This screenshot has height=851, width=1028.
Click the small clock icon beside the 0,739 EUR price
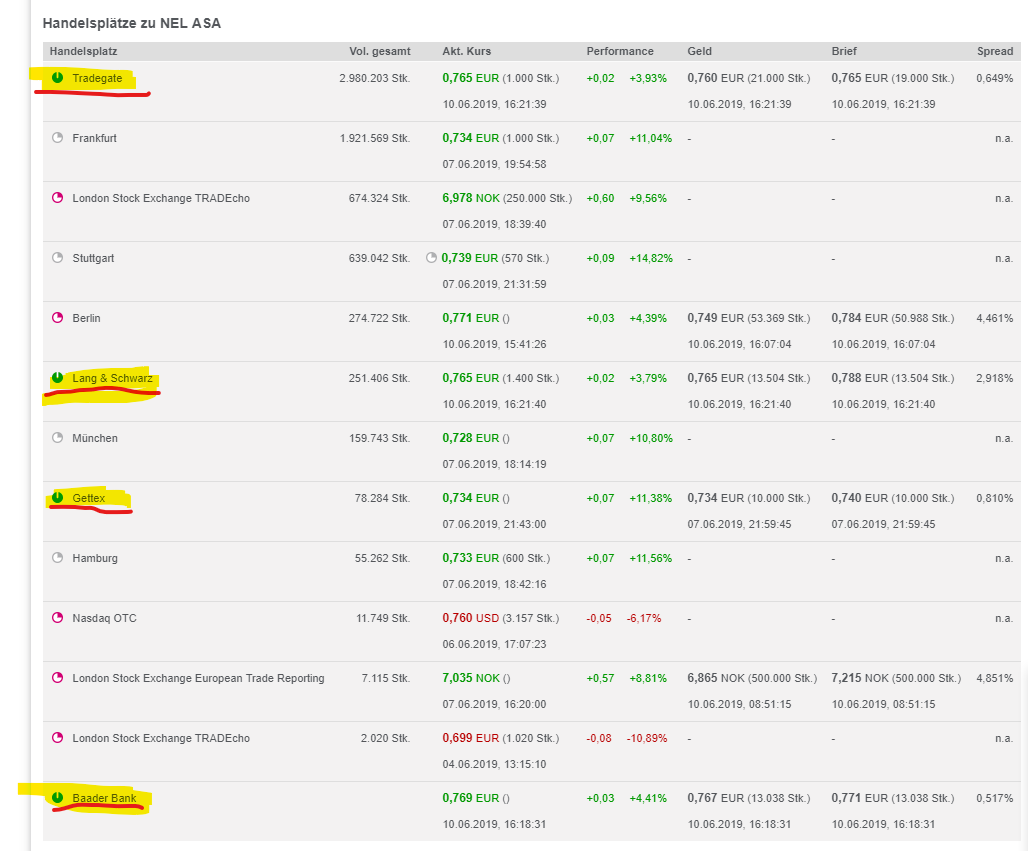pos(432,258)
